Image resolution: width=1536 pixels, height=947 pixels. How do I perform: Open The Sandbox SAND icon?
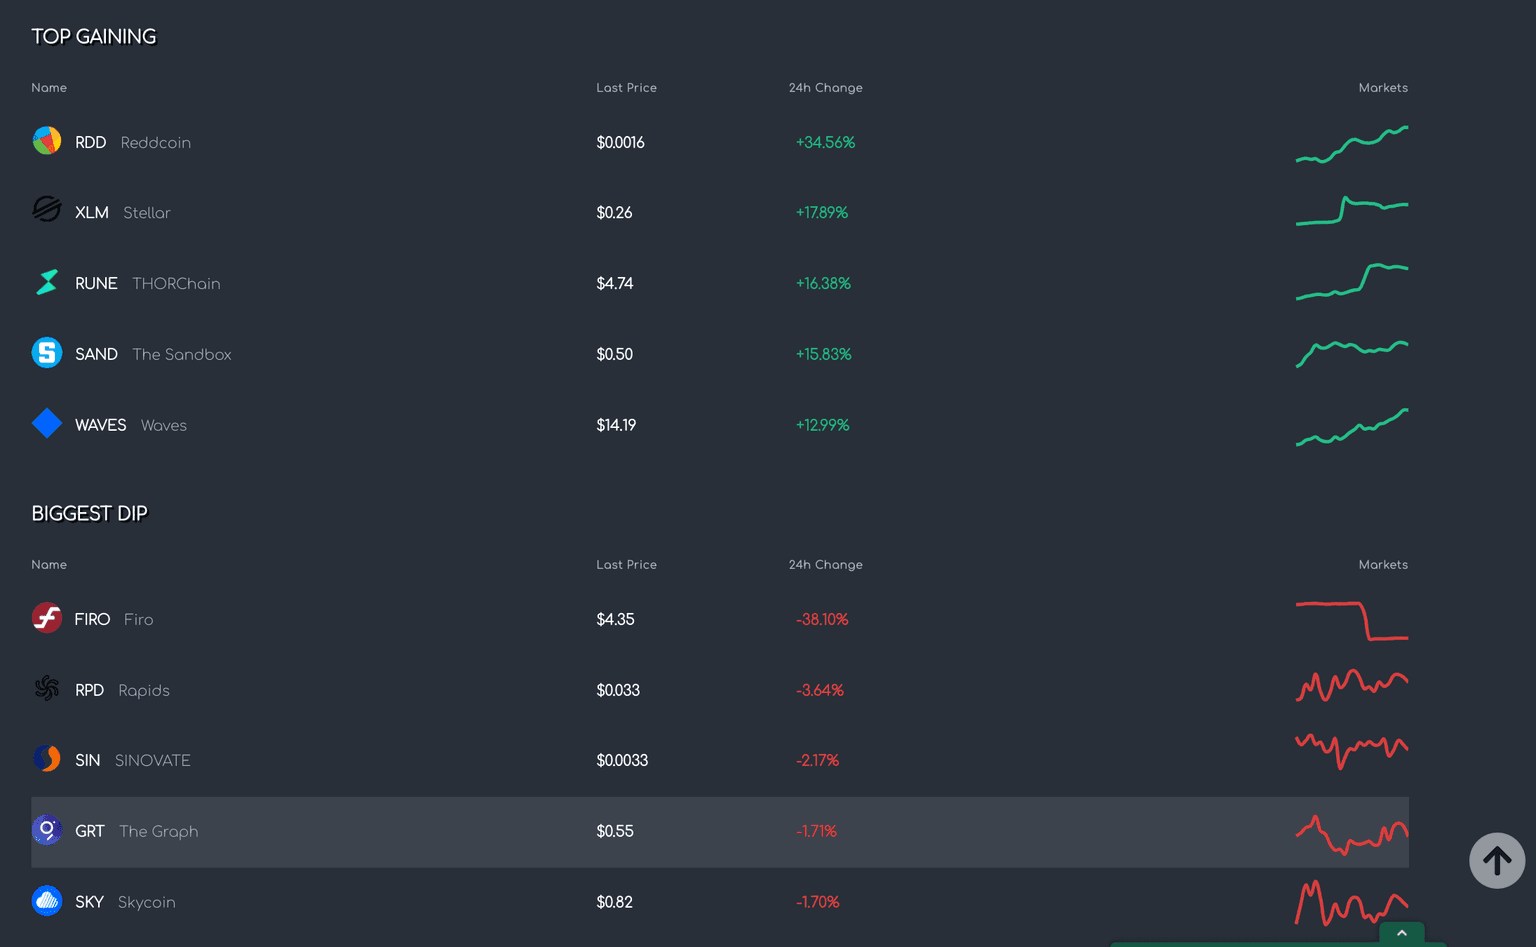coord(47,353)
